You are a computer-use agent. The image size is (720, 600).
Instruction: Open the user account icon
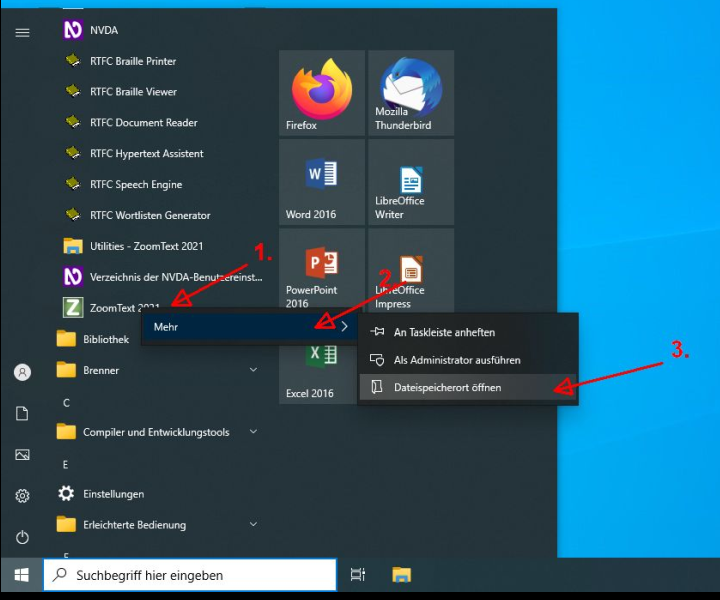(22, 372)
